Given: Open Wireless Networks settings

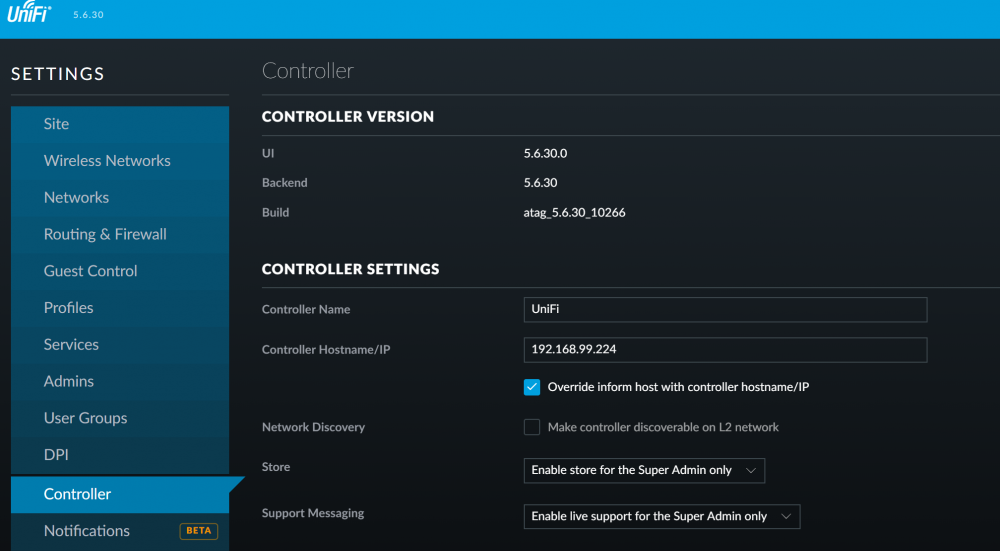Looking at the screenshot, I should point(120,161).
